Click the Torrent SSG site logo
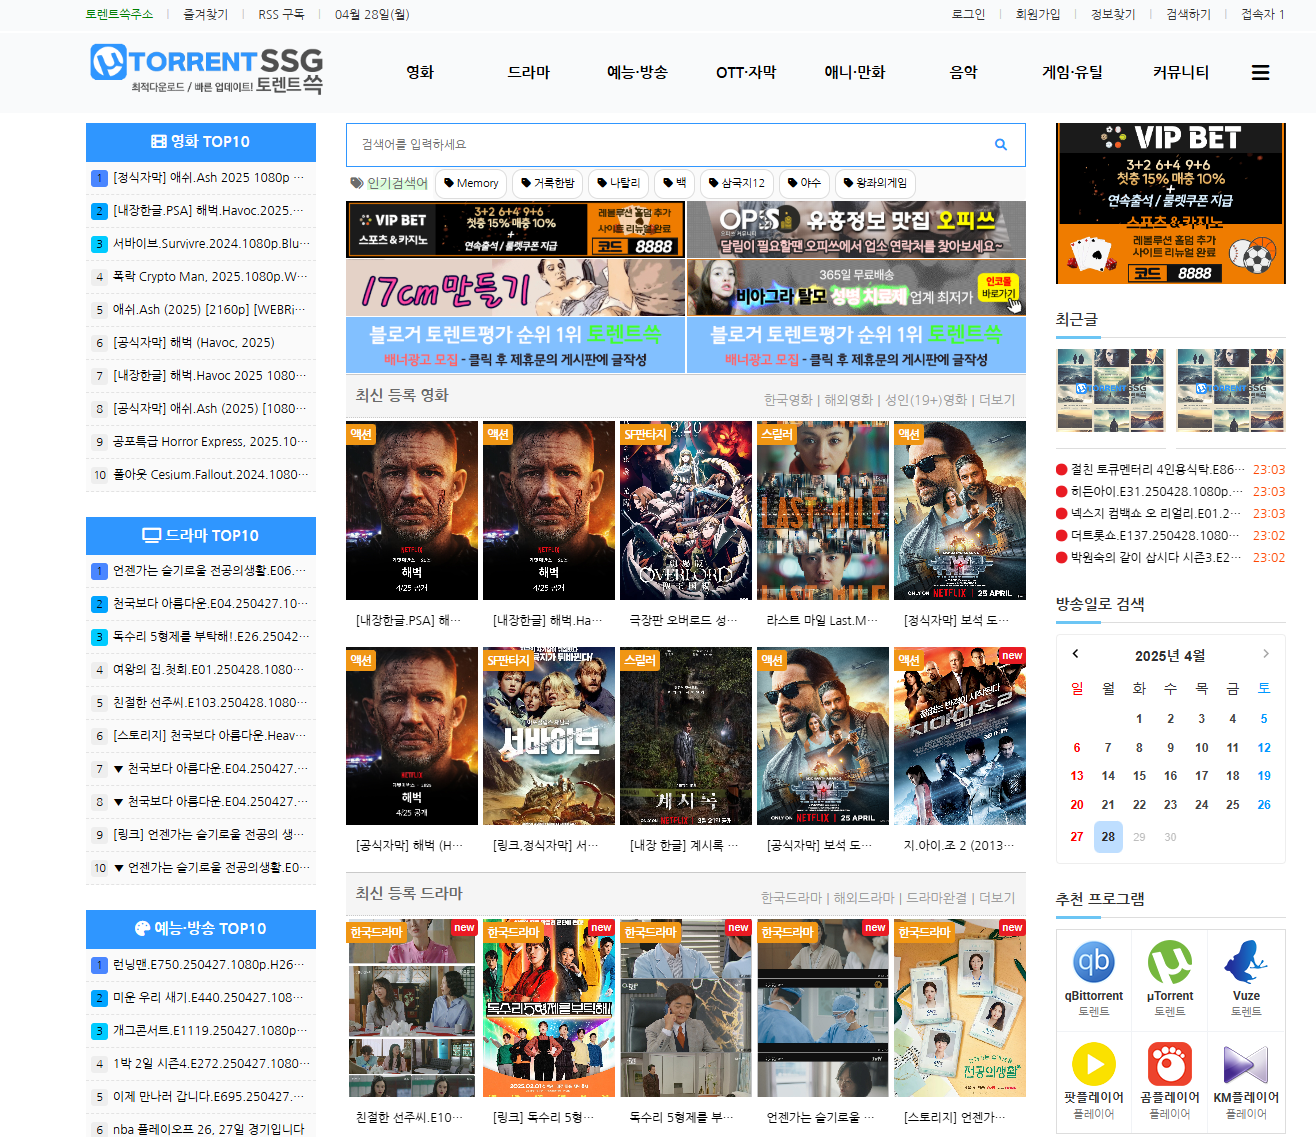The height and width of the screenshot is (1137, 1316). pyautogui.click(x=206, y=70)
